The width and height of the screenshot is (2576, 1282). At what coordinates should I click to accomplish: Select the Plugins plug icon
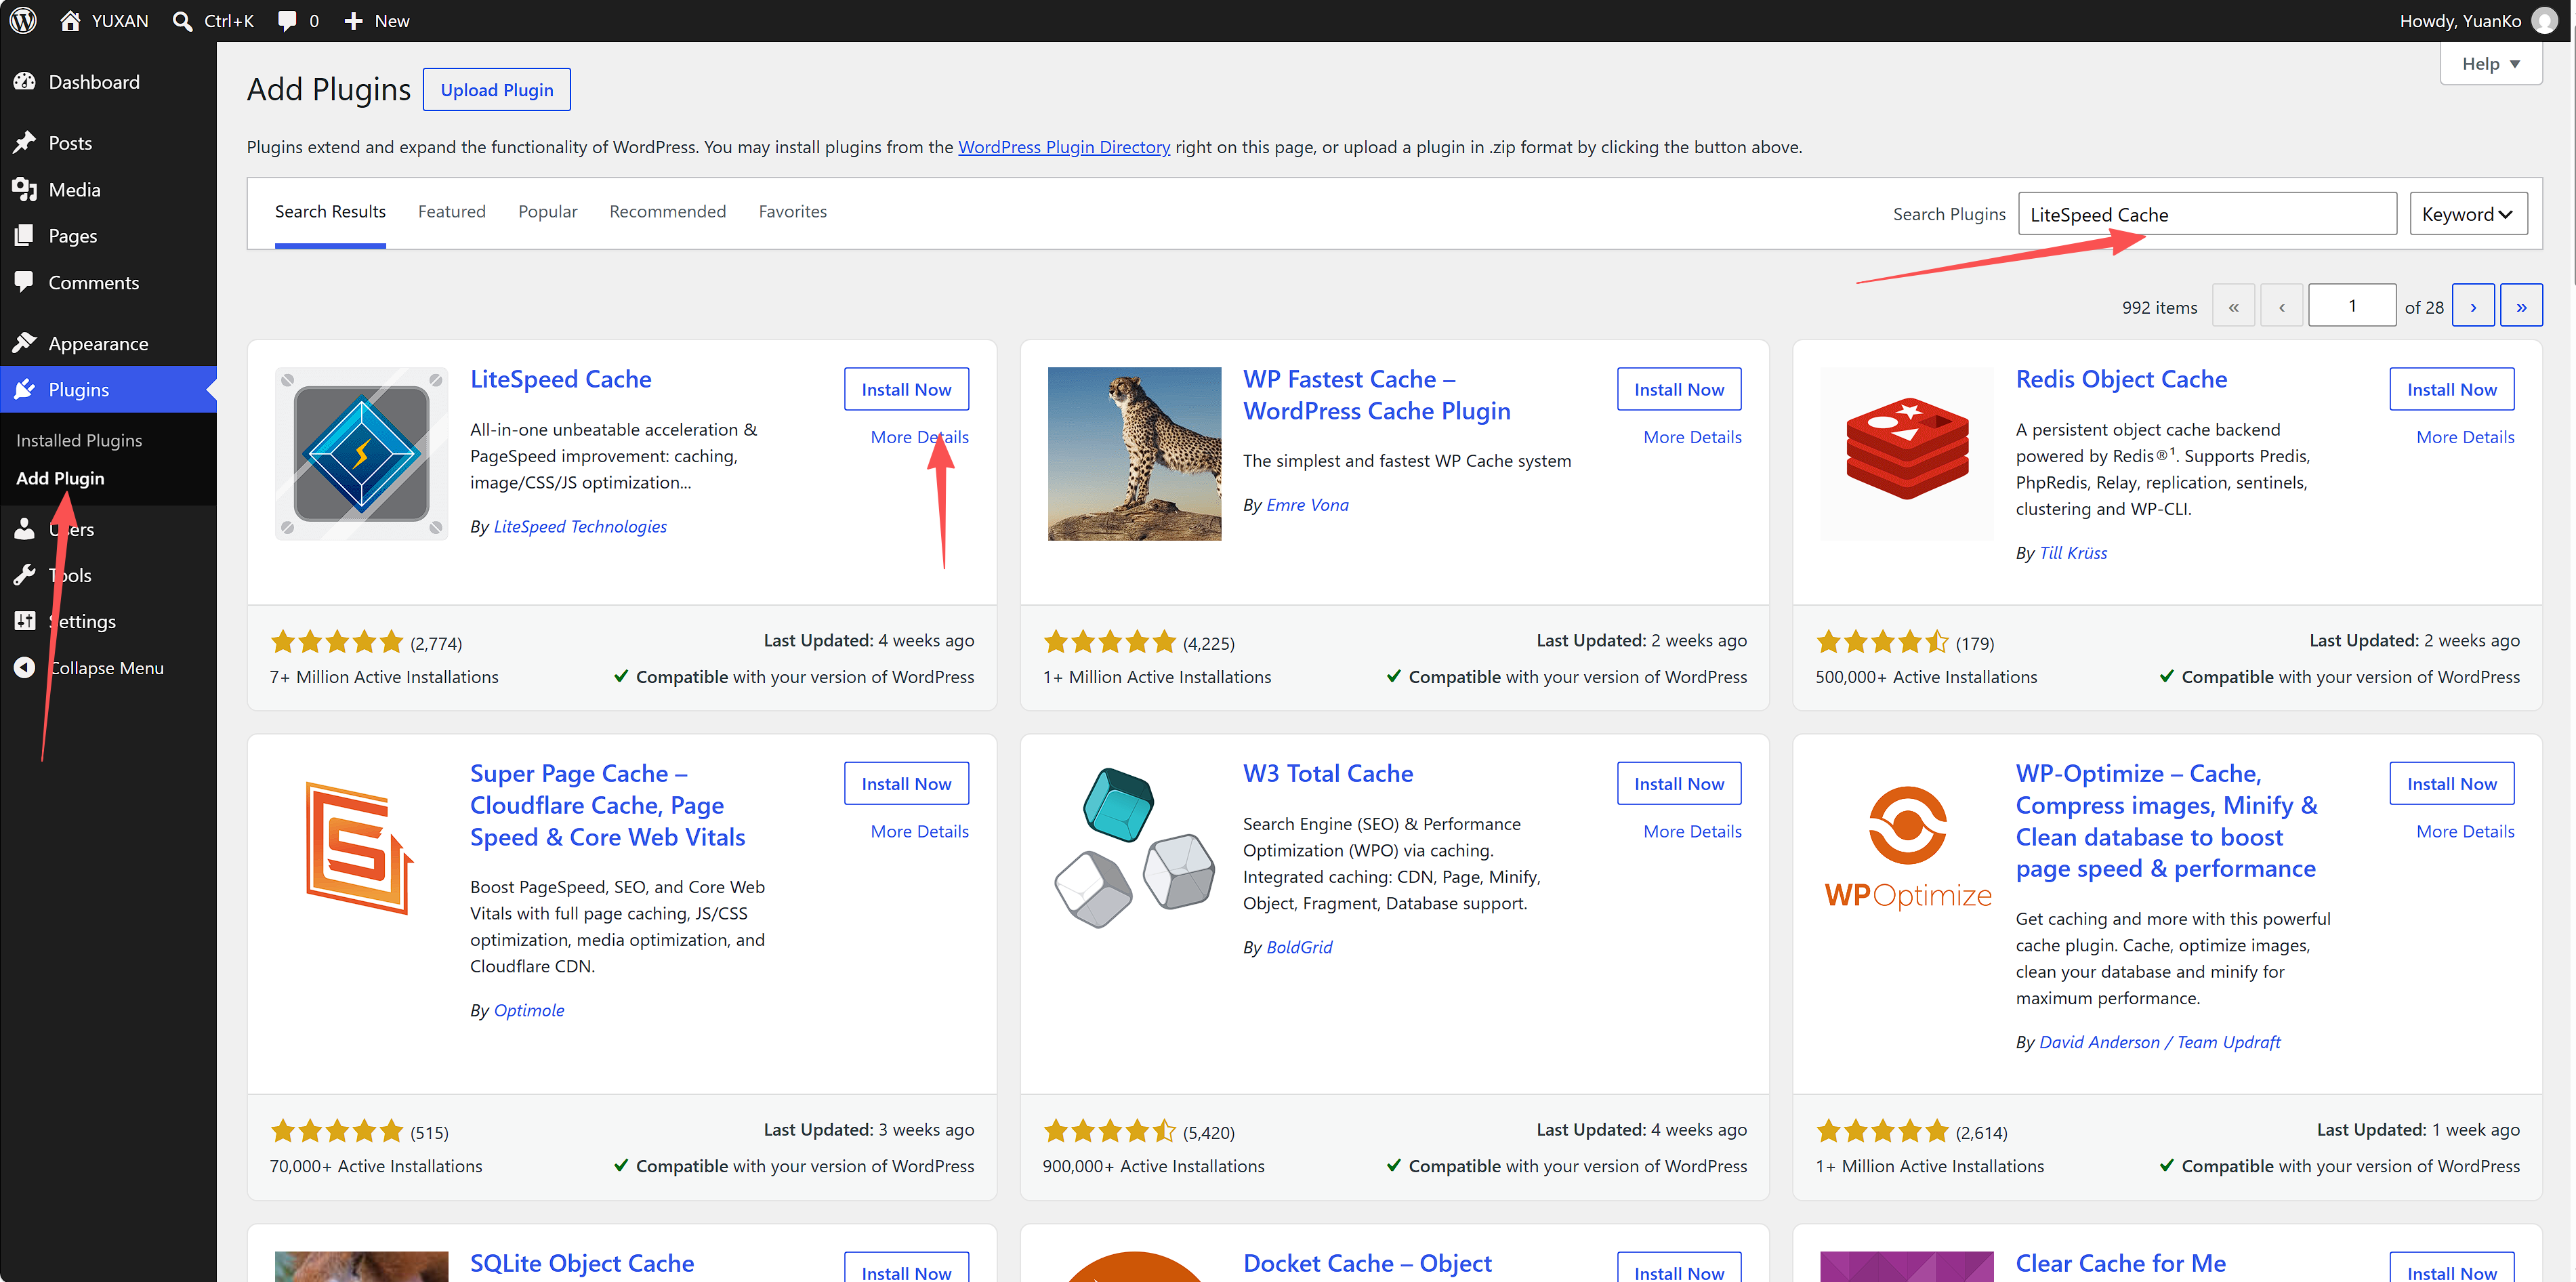[25, 389]
